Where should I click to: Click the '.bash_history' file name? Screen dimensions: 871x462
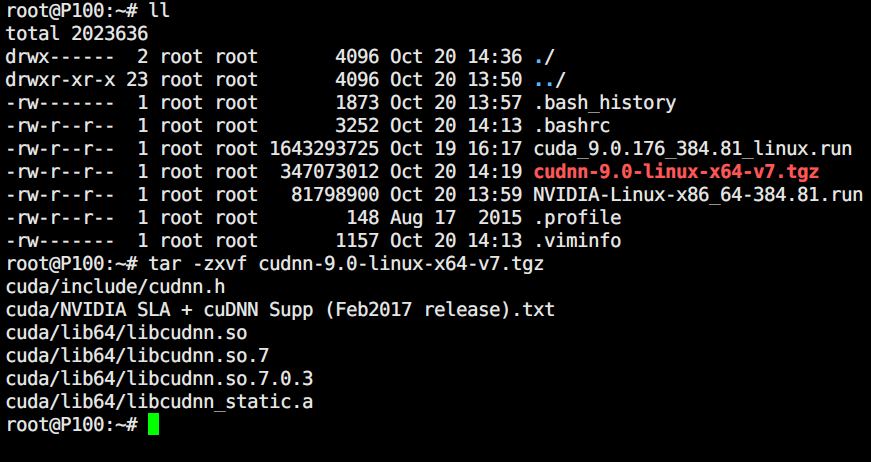coord(605,103)
